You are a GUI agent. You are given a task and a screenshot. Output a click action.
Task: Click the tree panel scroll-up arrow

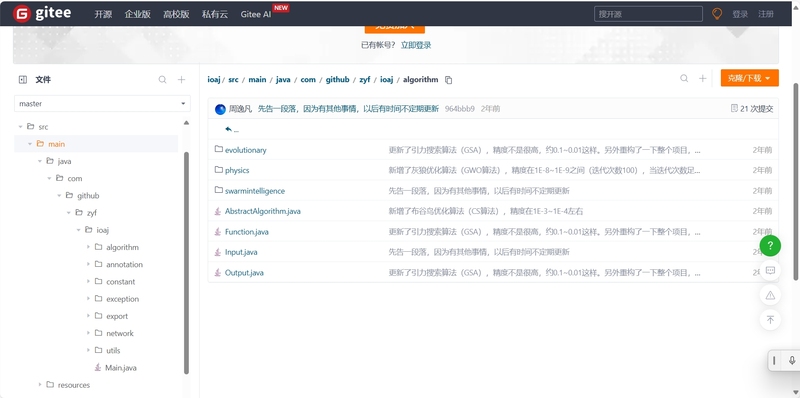pos(186,123)
